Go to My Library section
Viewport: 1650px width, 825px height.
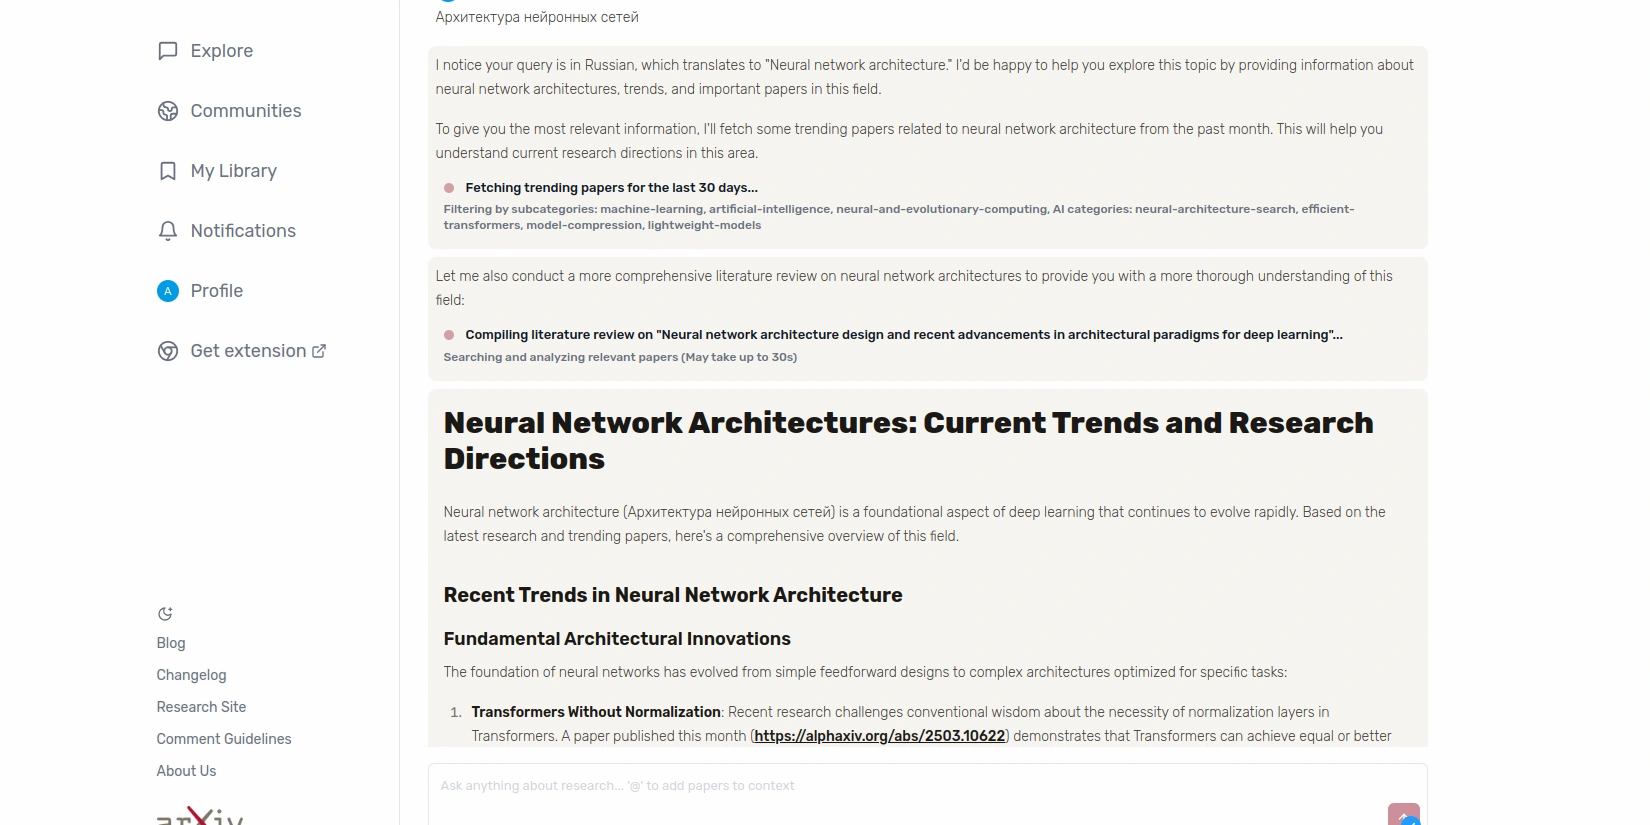tap(233, 171)
